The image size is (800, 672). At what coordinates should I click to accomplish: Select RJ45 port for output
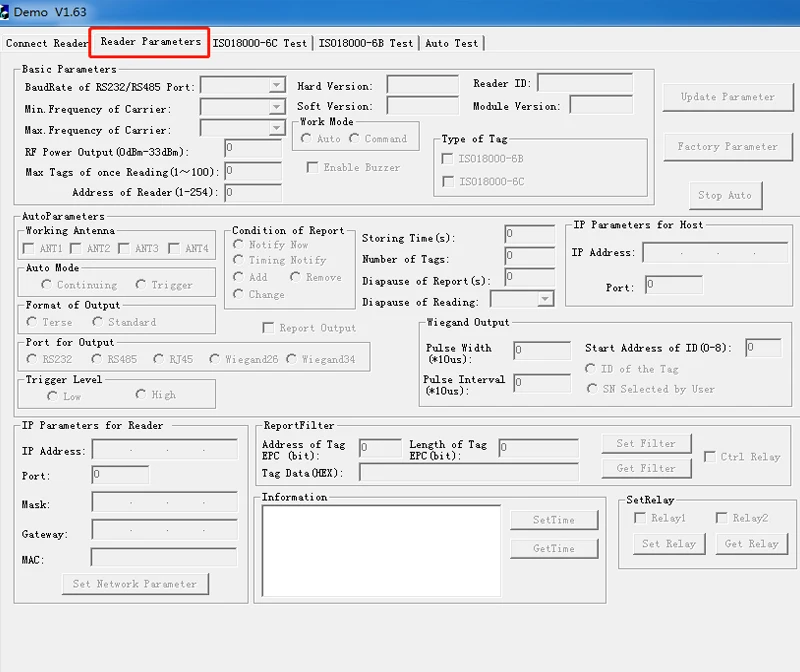tap(159, 359)
